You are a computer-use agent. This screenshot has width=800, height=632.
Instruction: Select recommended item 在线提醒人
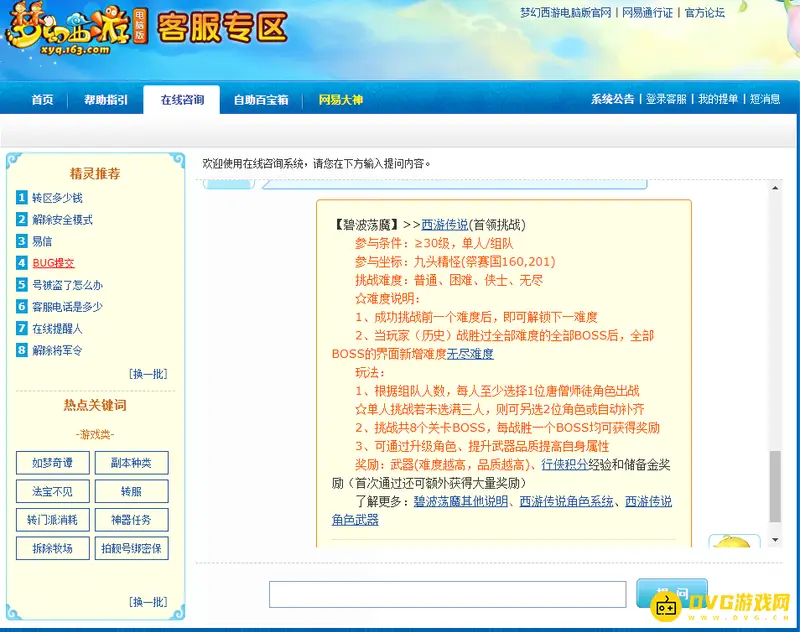click(x=57, y=328)
